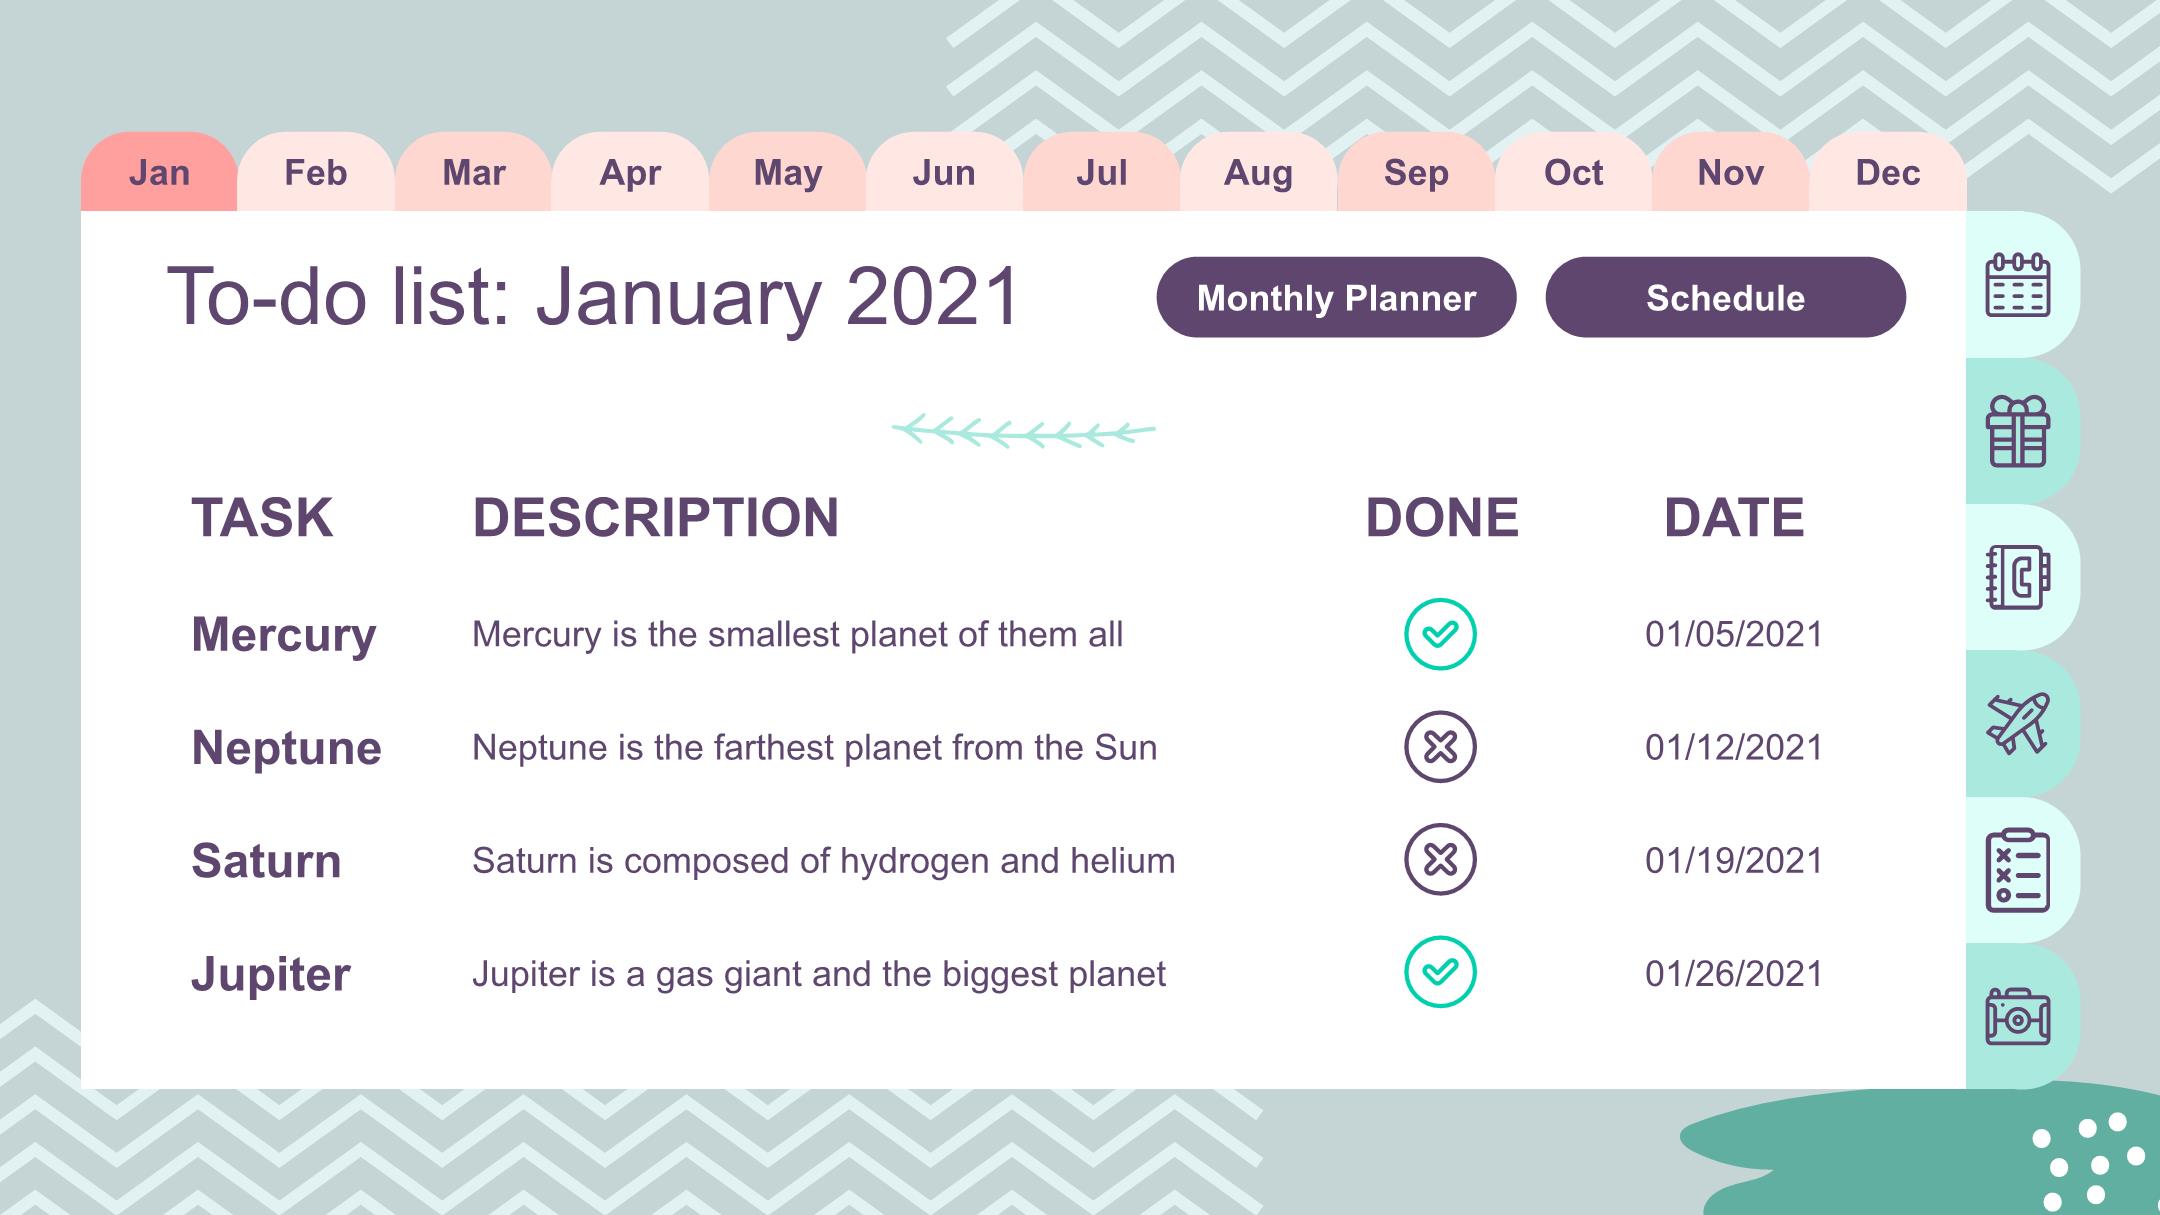Toggle Saturn's not-done cross mark
2160x1215 pixels.
coord(1440,860)
